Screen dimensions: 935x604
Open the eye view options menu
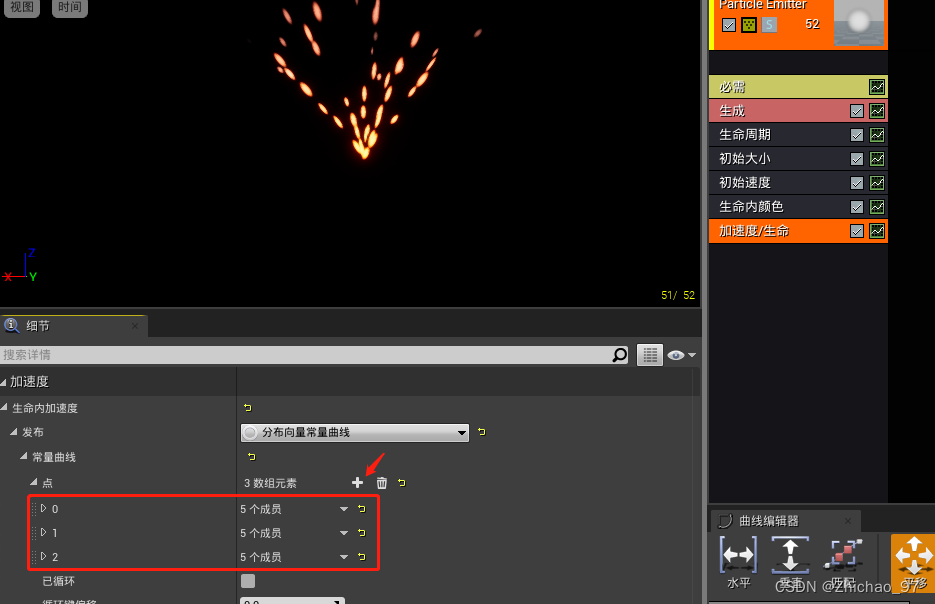(x=681, y=355)
